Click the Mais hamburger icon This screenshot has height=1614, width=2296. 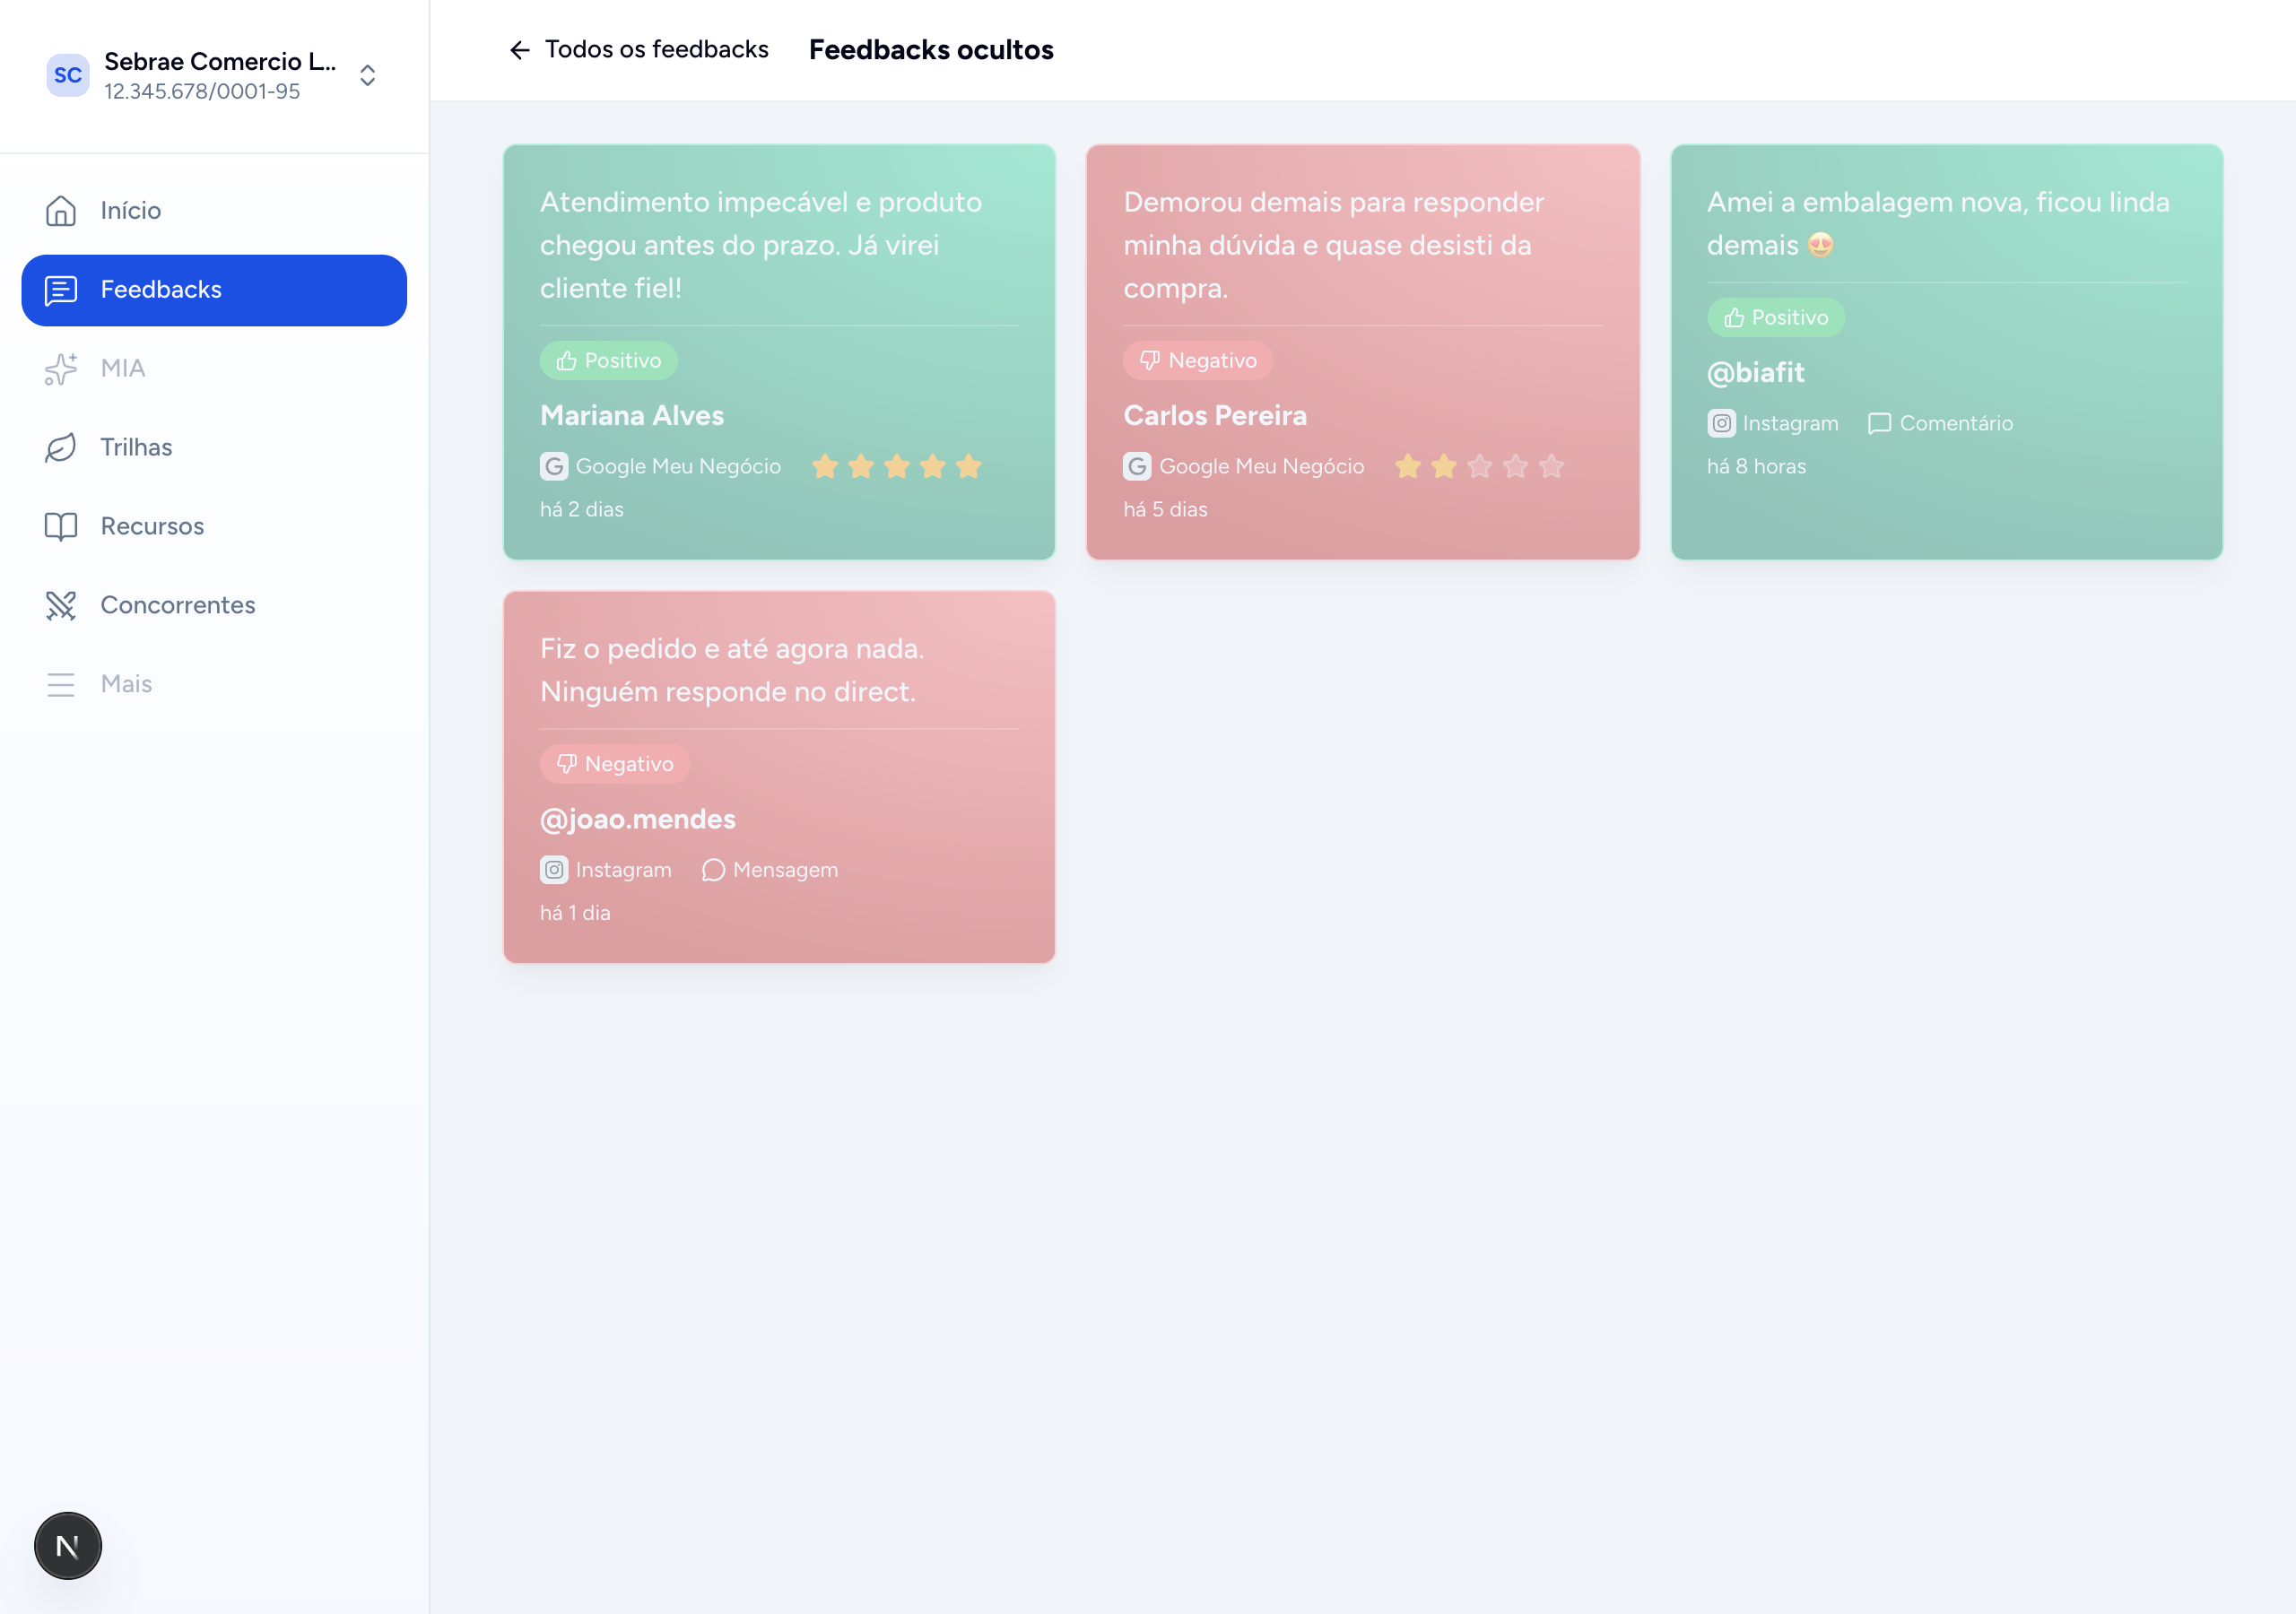(x=61, y=684)
